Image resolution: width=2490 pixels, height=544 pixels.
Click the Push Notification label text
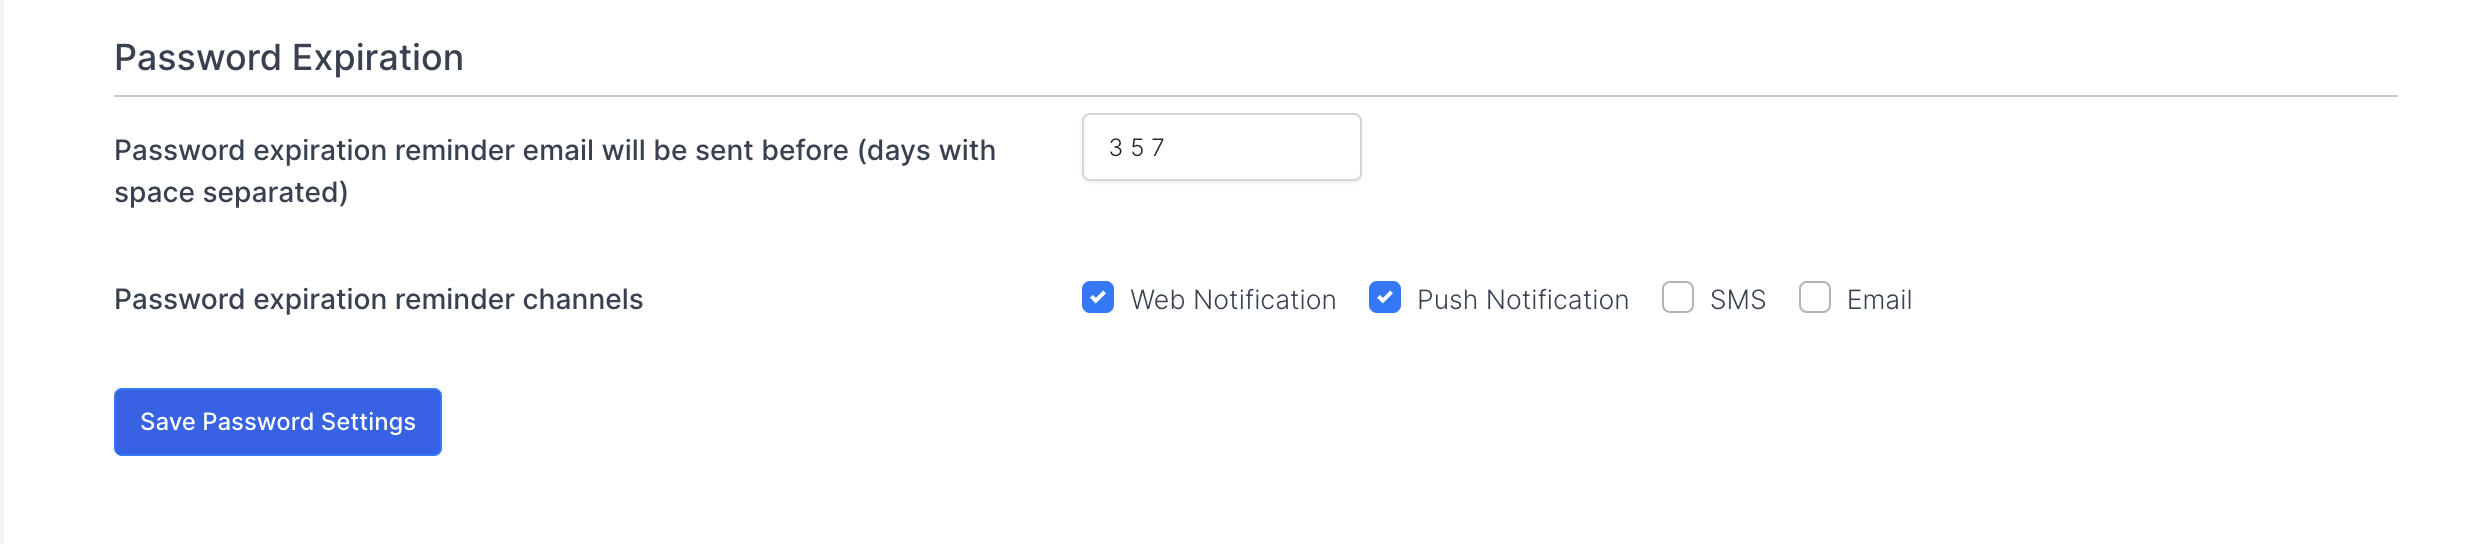pos(1522,300)
